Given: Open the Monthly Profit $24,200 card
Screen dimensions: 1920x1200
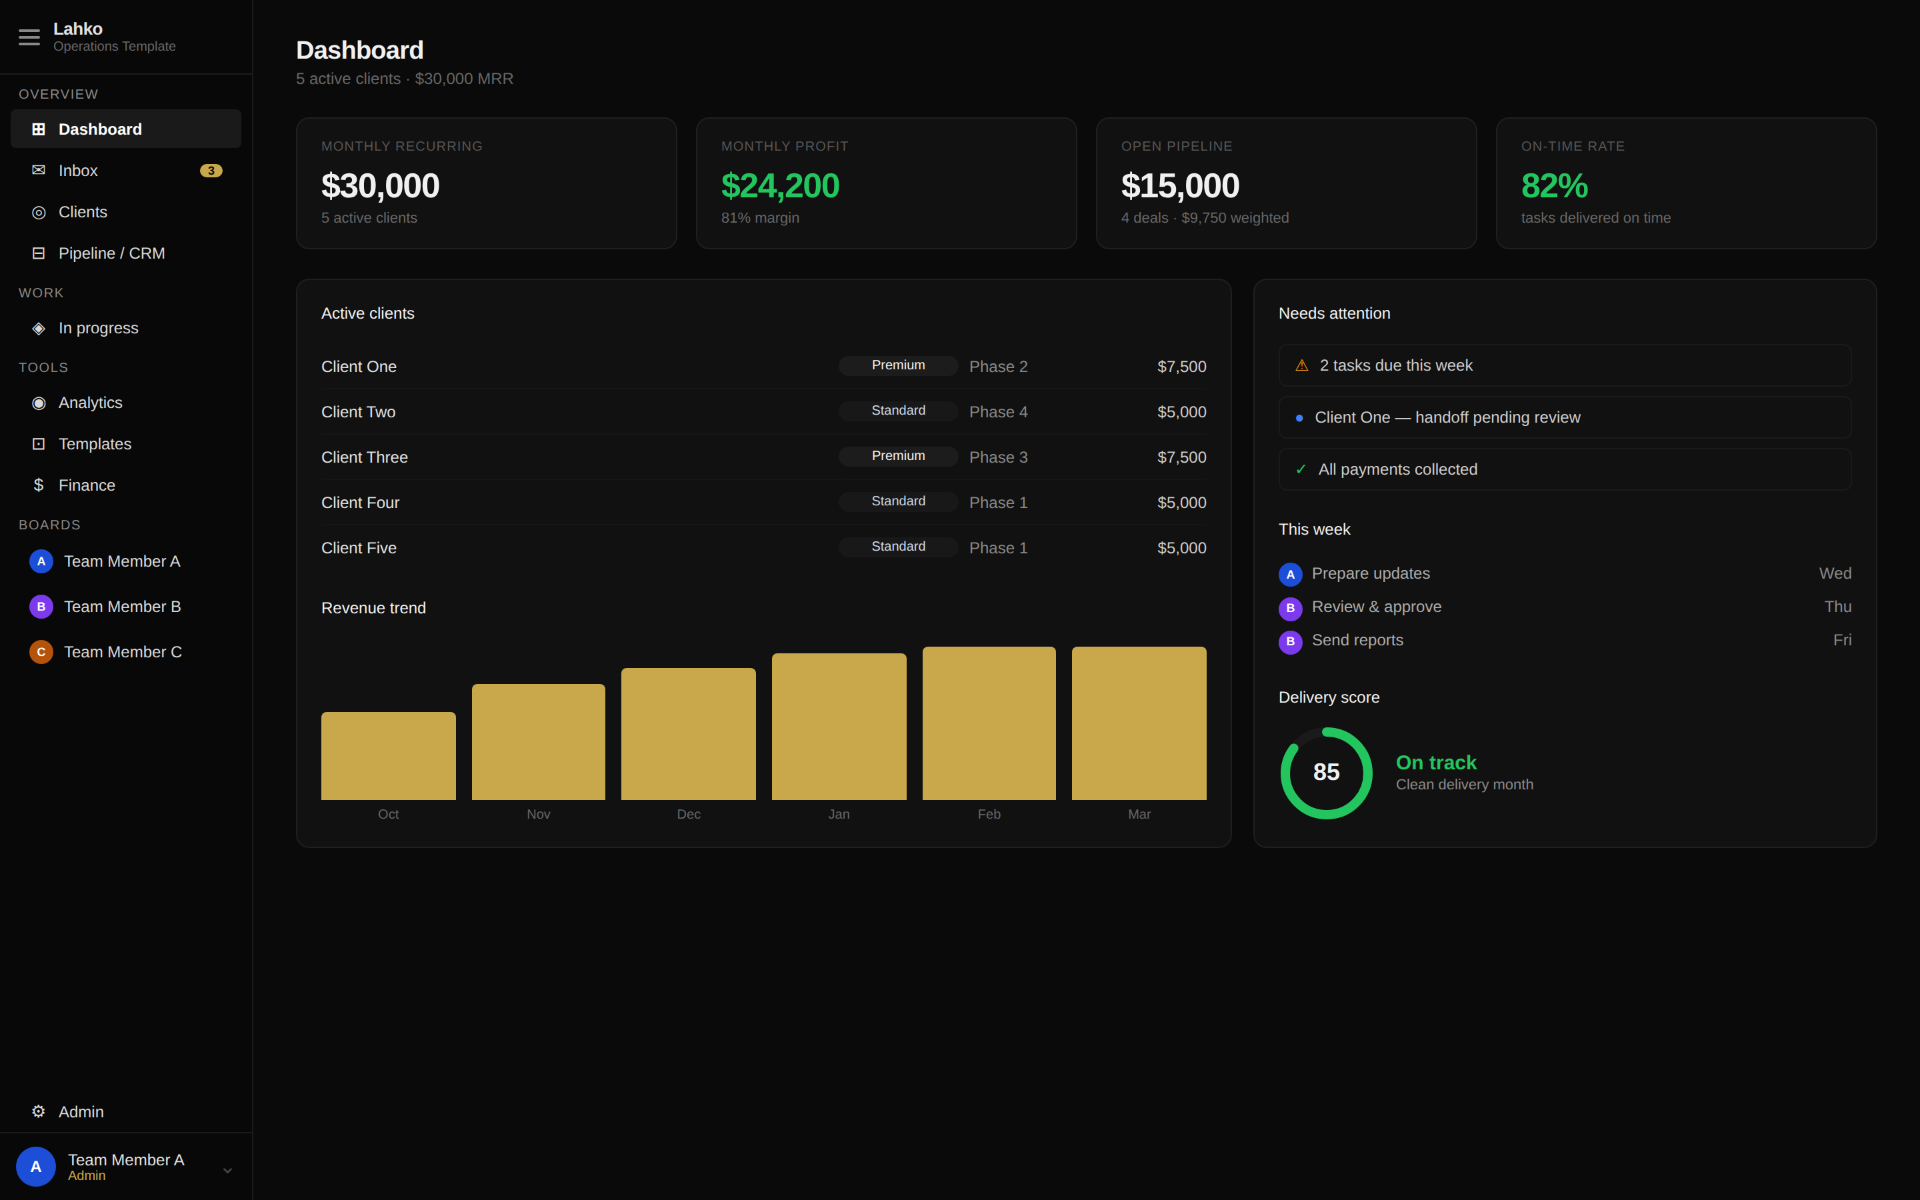Looking at the screenshot, I should tap(886, 183).
